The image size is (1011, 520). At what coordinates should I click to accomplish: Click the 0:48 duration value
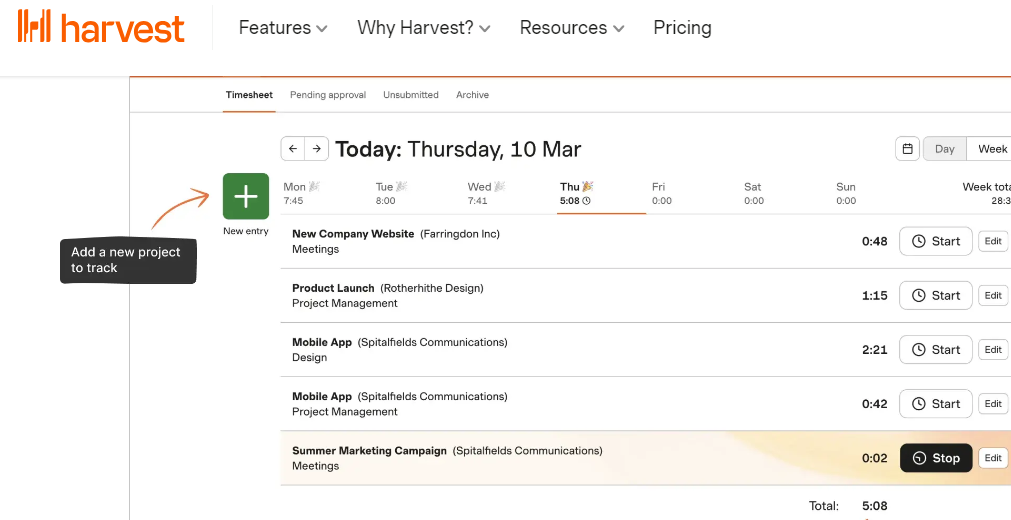(874, 241)
